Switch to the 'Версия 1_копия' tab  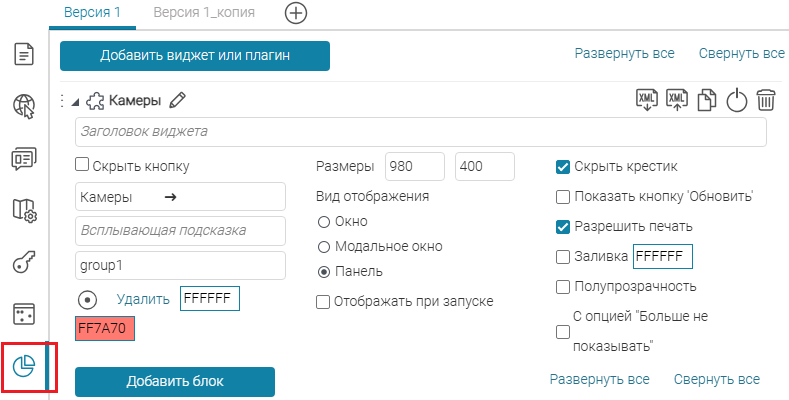click(203, 13)
